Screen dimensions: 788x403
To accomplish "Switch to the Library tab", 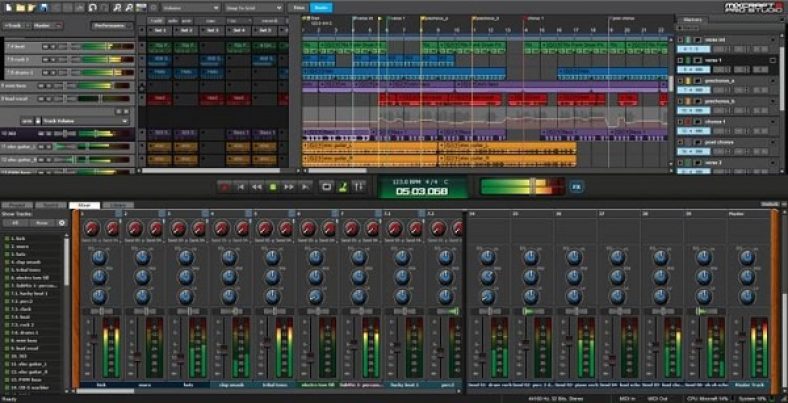I will pyautogui.click(x=117, y=205).
